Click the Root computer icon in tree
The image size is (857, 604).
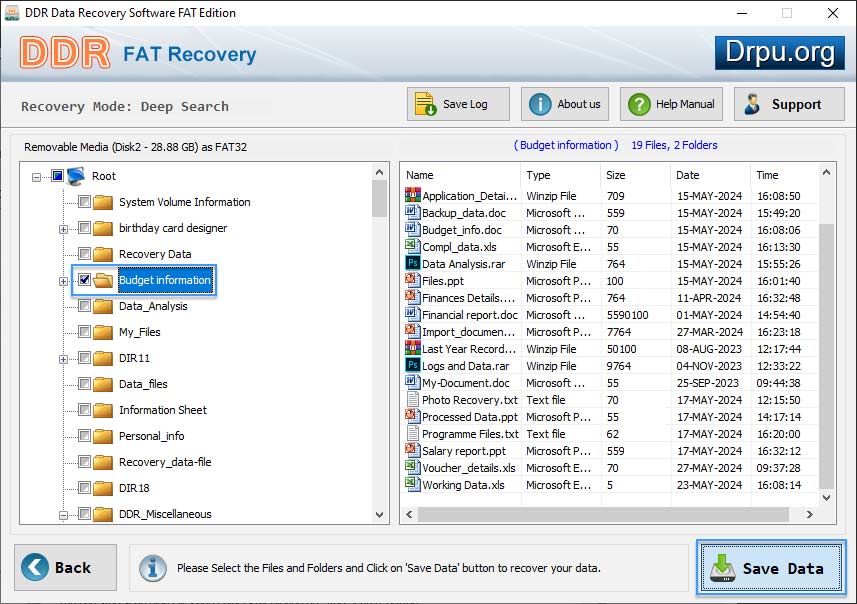click(76, 176)
